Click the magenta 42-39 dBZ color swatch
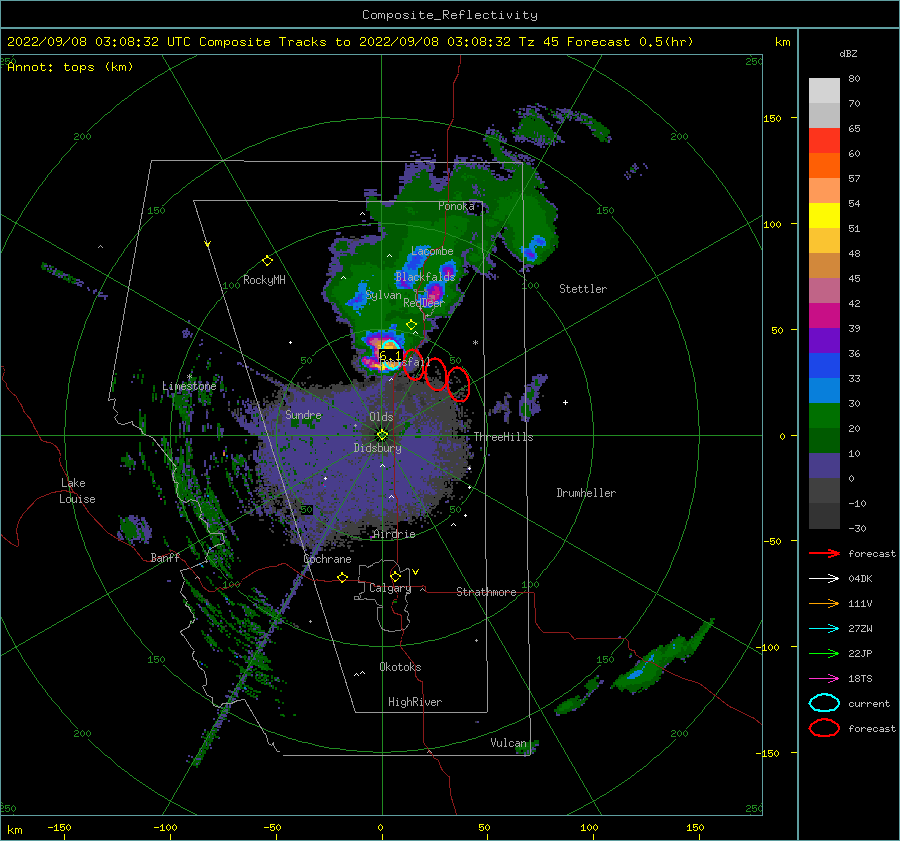 point(824,316)
